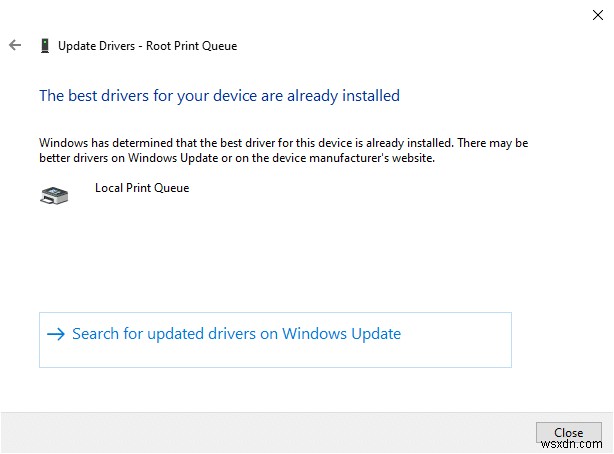Click the blue arrow icon before Search text
This screenshot has width=614, height=454.
[x=55, y=334]
